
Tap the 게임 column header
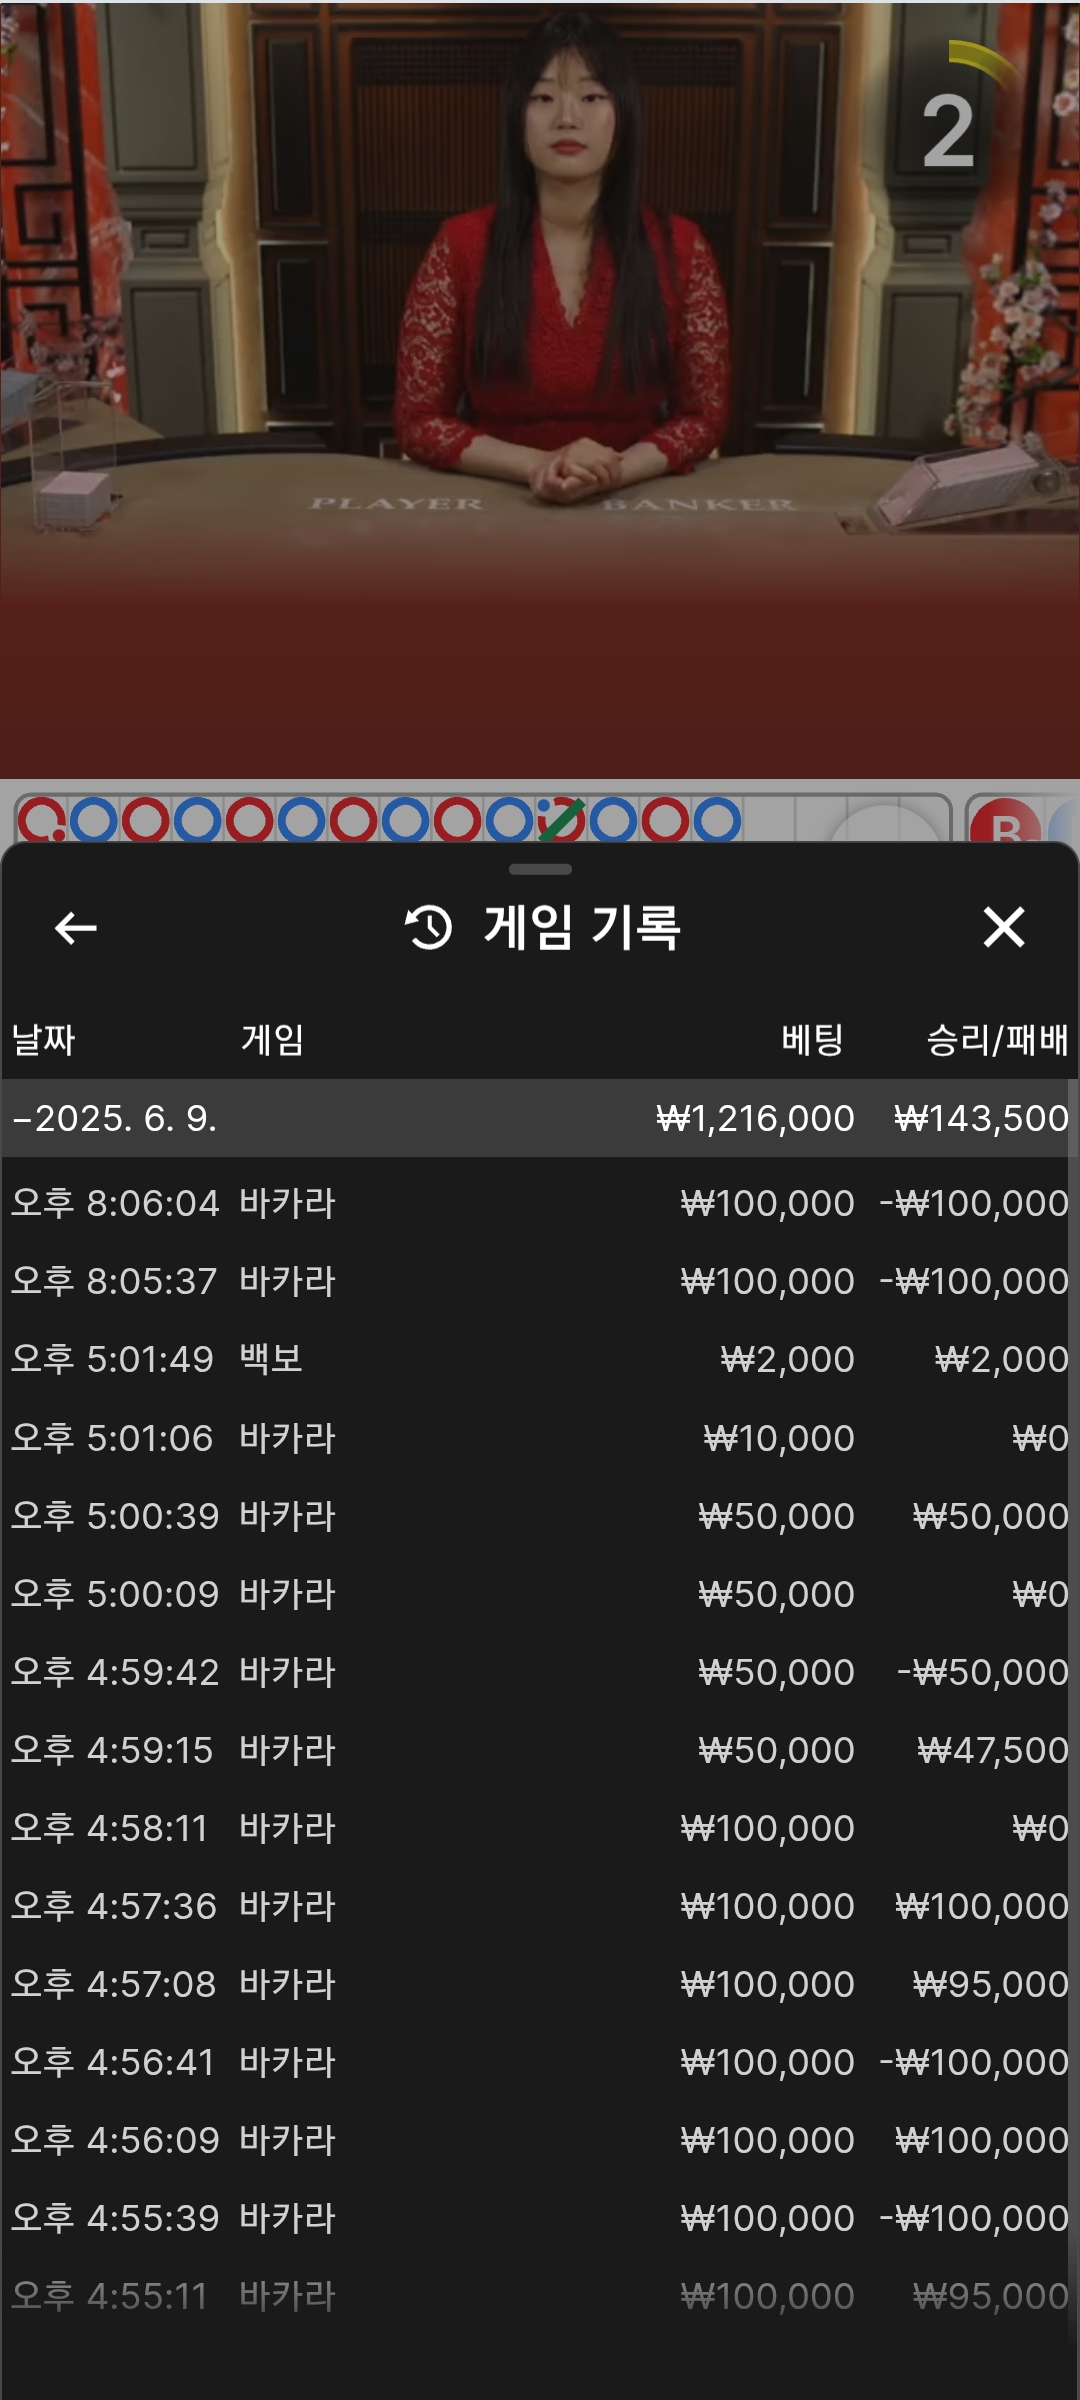(272, 1040)
